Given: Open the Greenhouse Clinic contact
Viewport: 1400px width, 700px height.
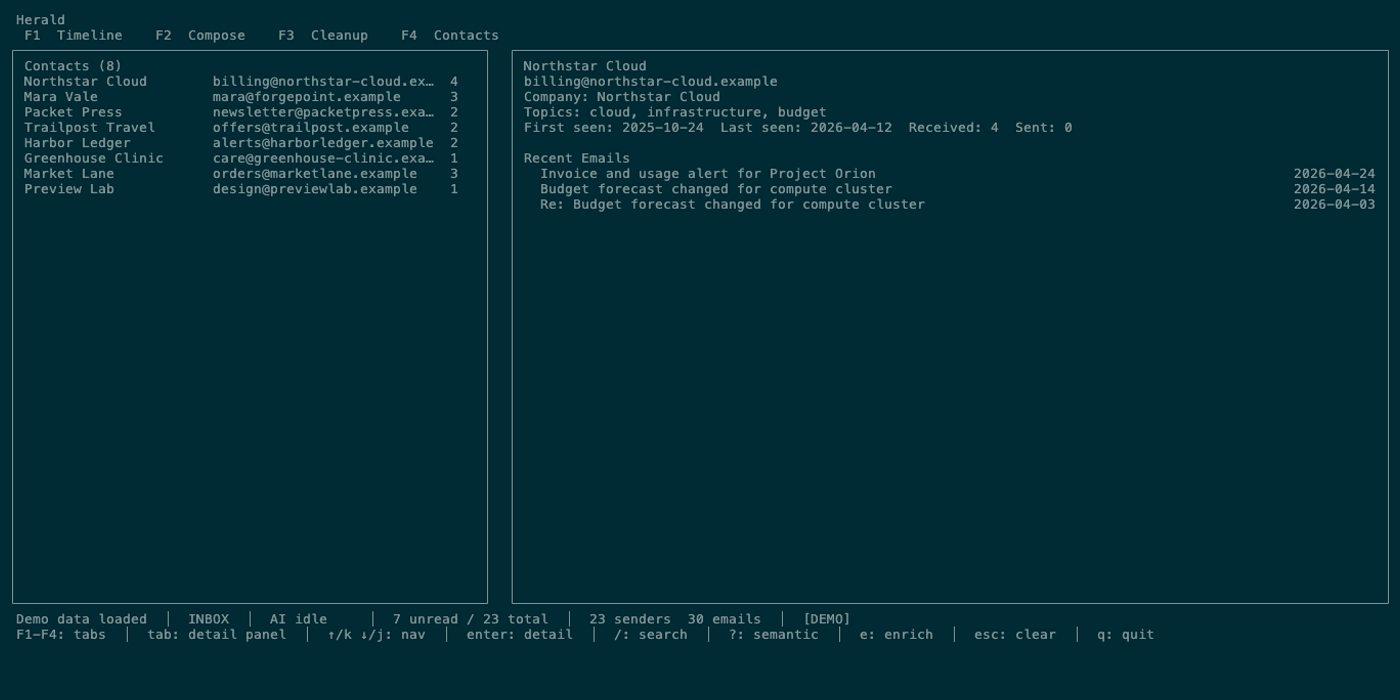Looking at the screenshot, I should 241,158.
